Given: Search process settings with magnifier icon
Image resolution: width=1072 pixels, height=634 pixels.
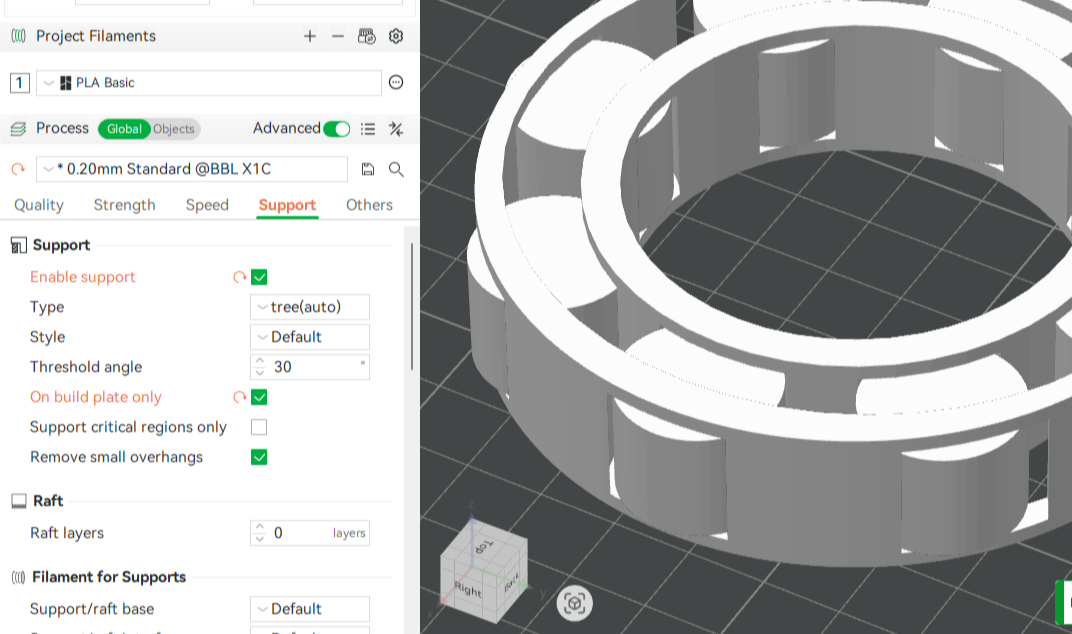Looking at the screenshot, I should point(396,169).
